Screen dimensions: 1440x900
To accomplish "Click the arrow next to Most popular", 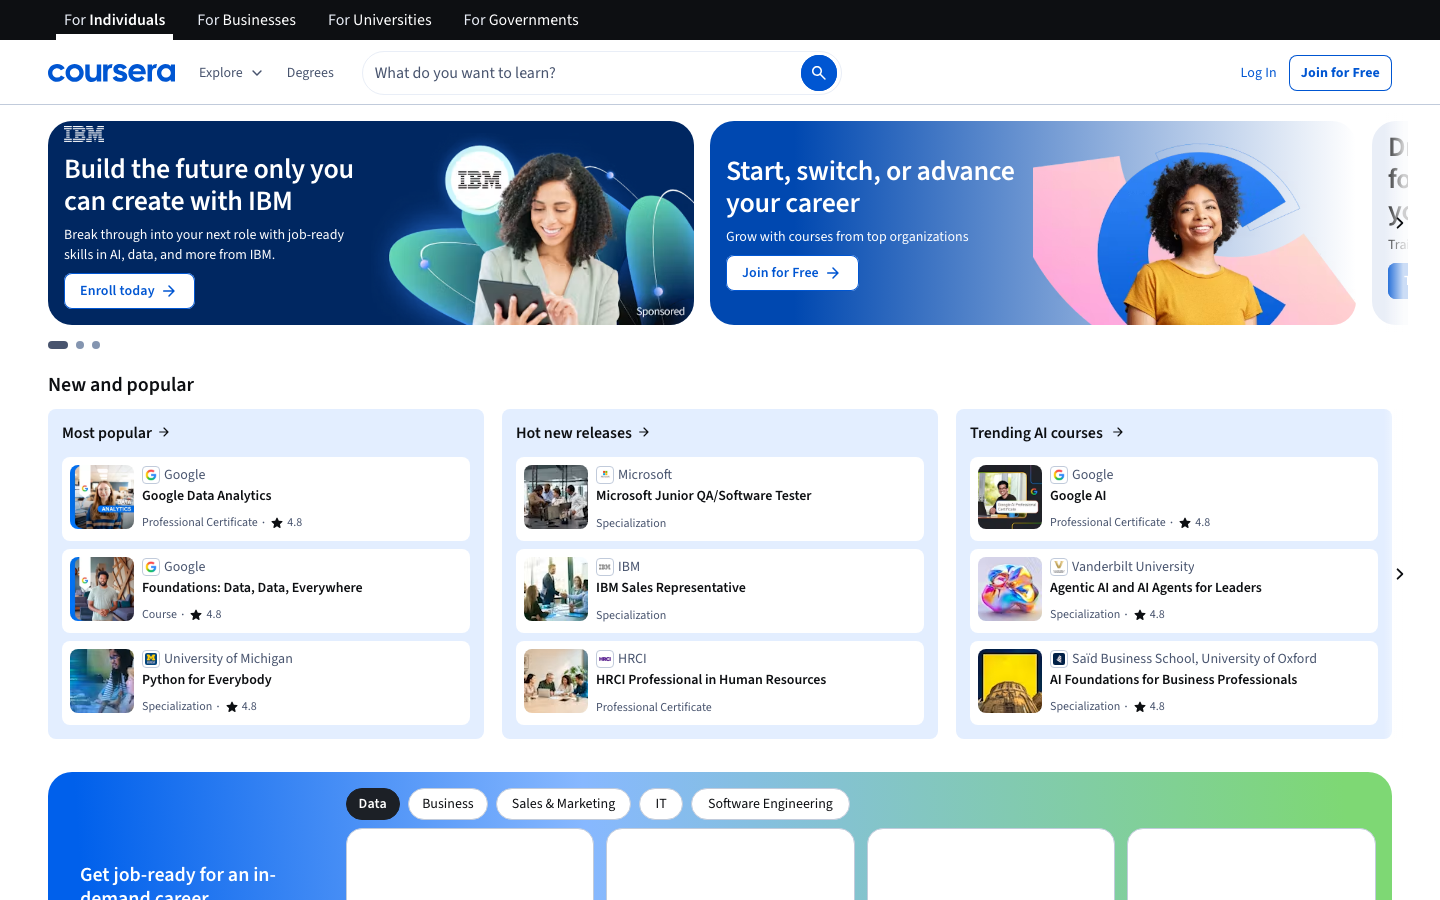I will pos(164,432).
